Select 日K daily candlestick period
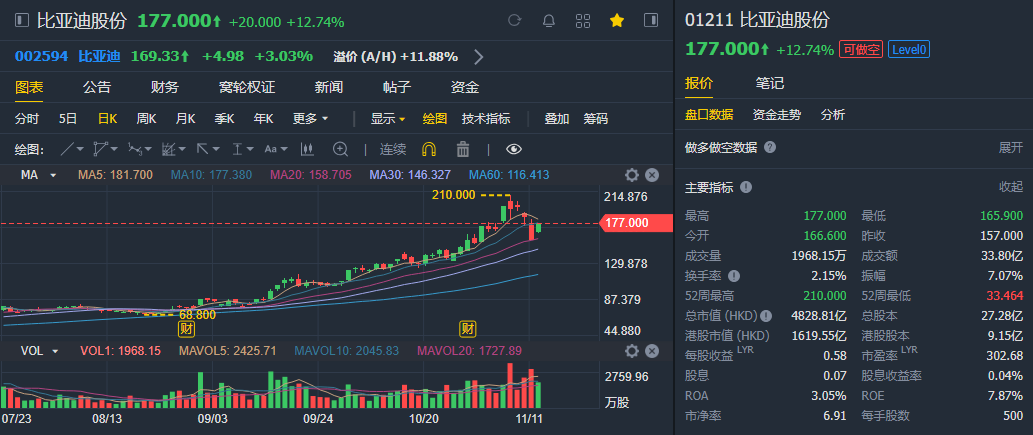This screenshot has width=1033, height=435. 107,119
